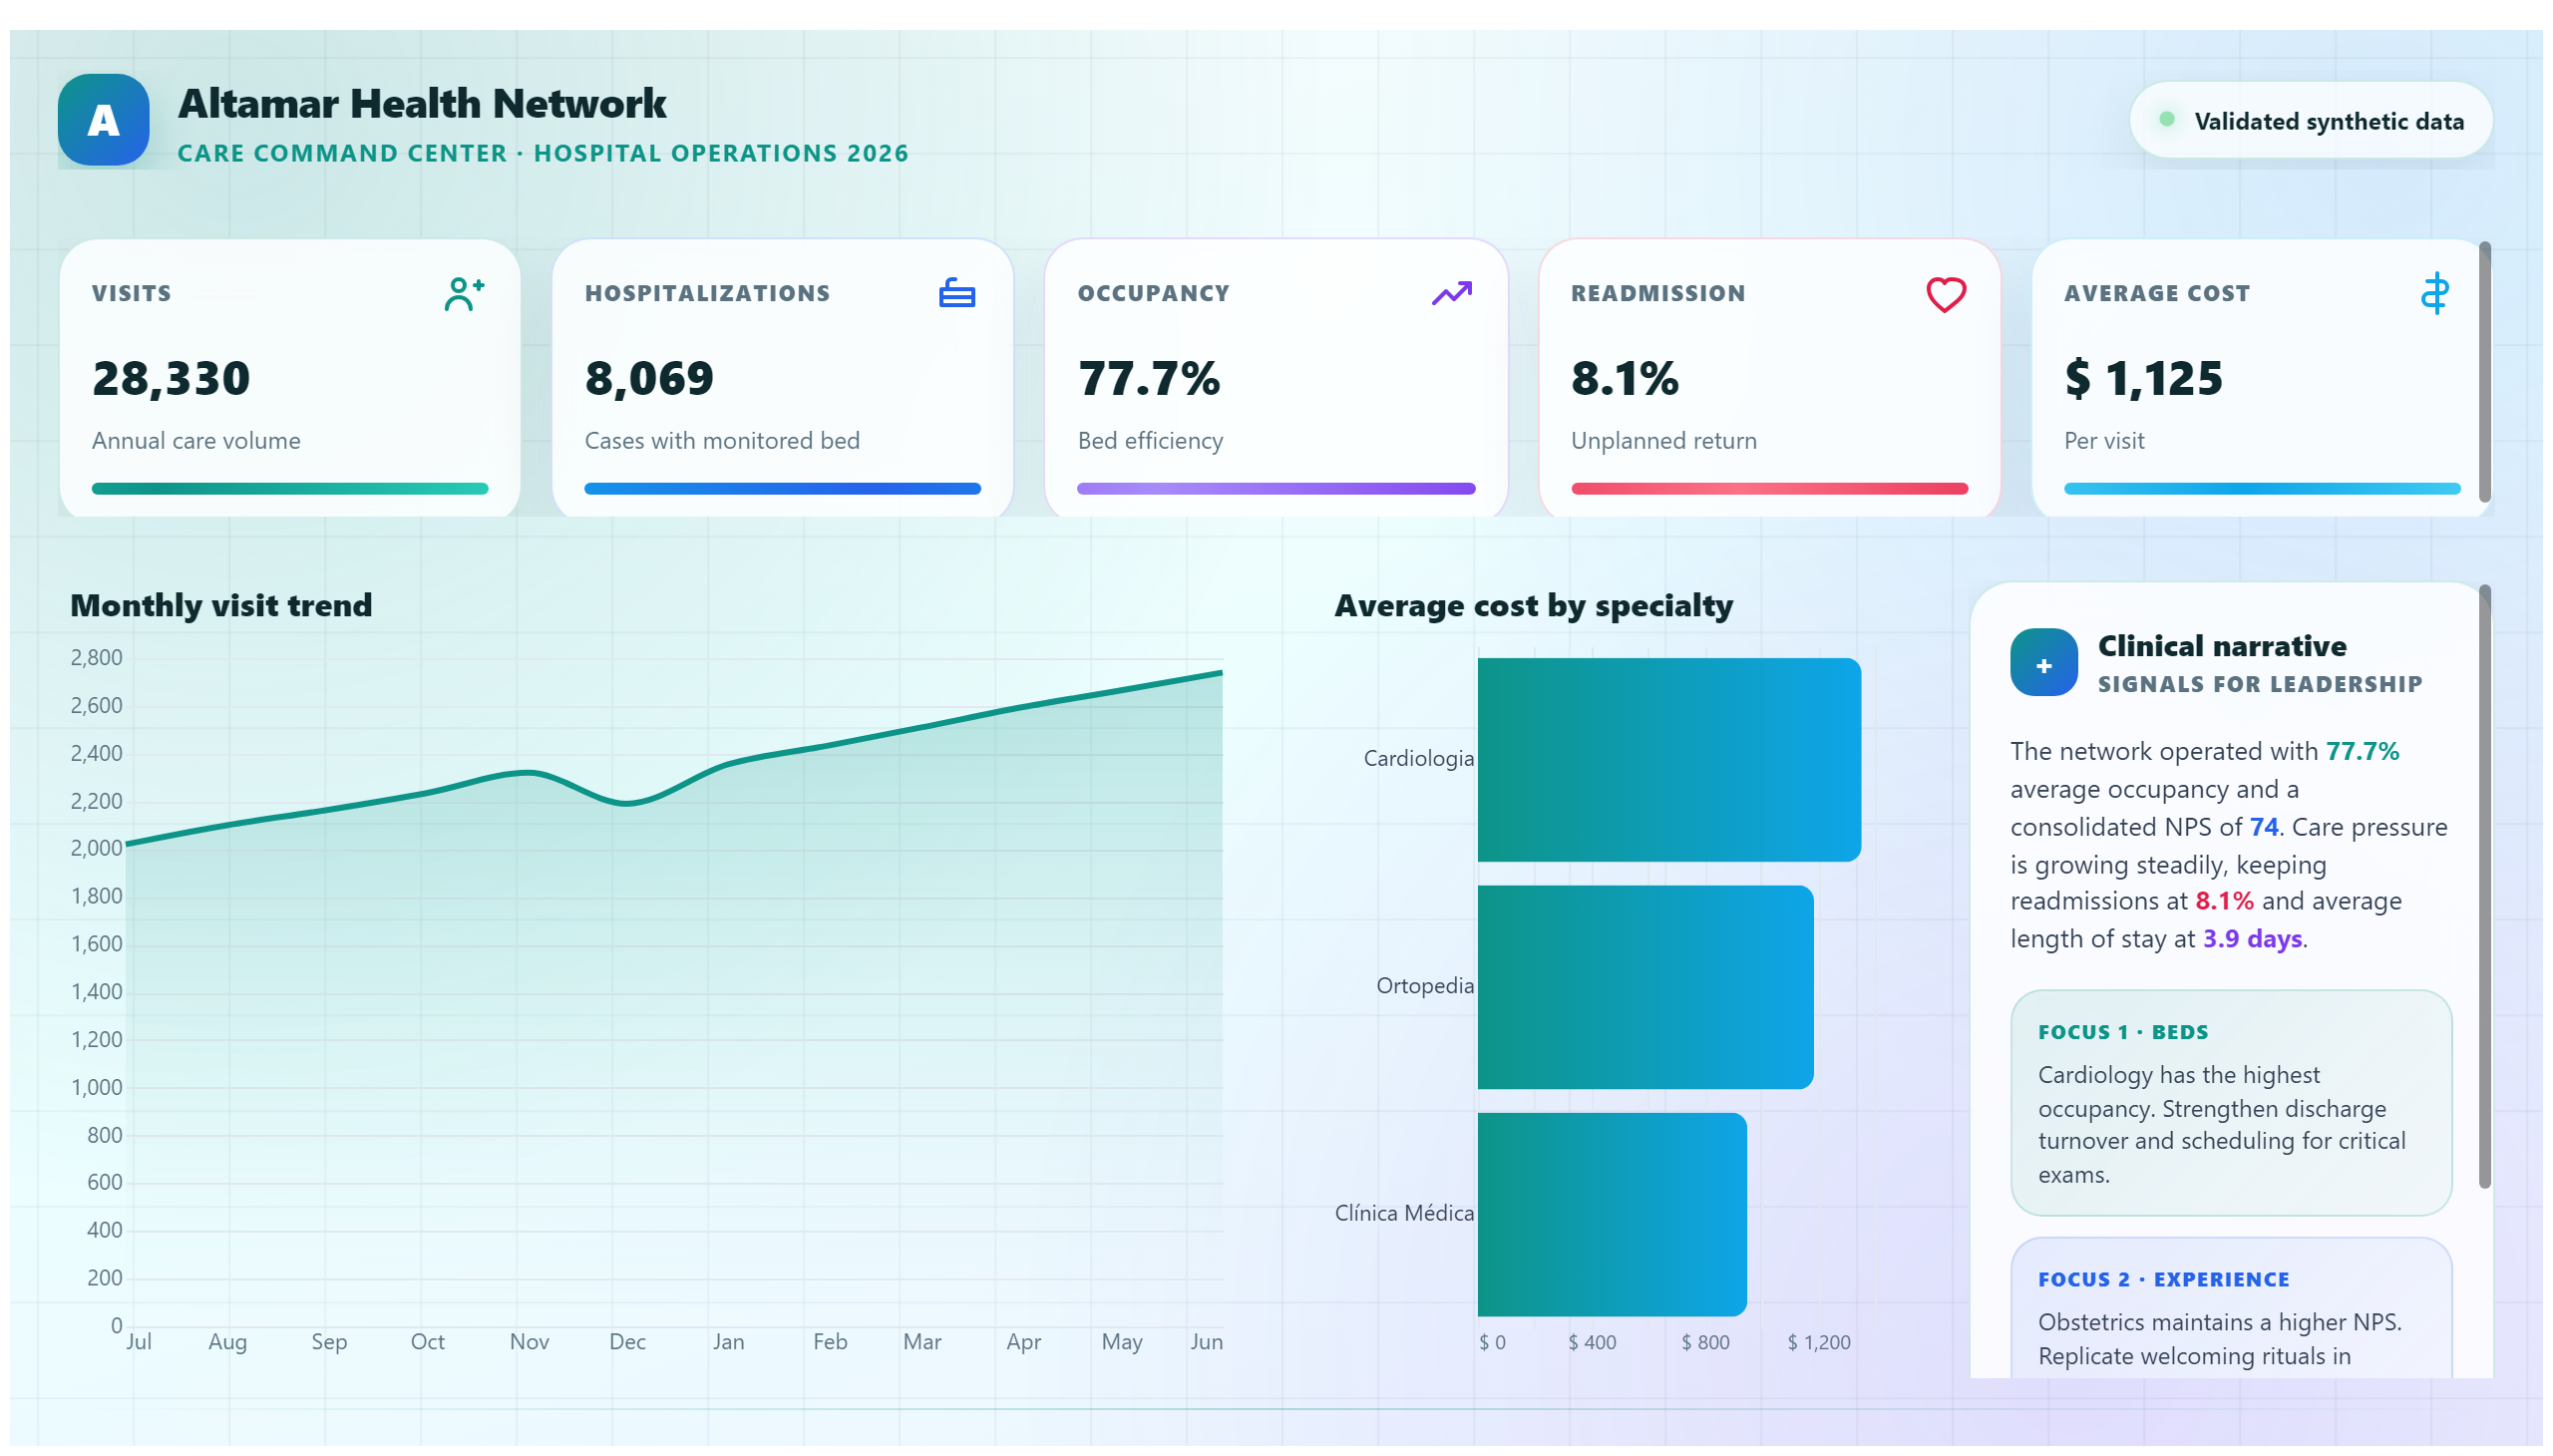The width and height of the screenshot is (2553, 1456).
Task: Click the trending-up icon on Occupancy card
Action: pos(1451,293)
